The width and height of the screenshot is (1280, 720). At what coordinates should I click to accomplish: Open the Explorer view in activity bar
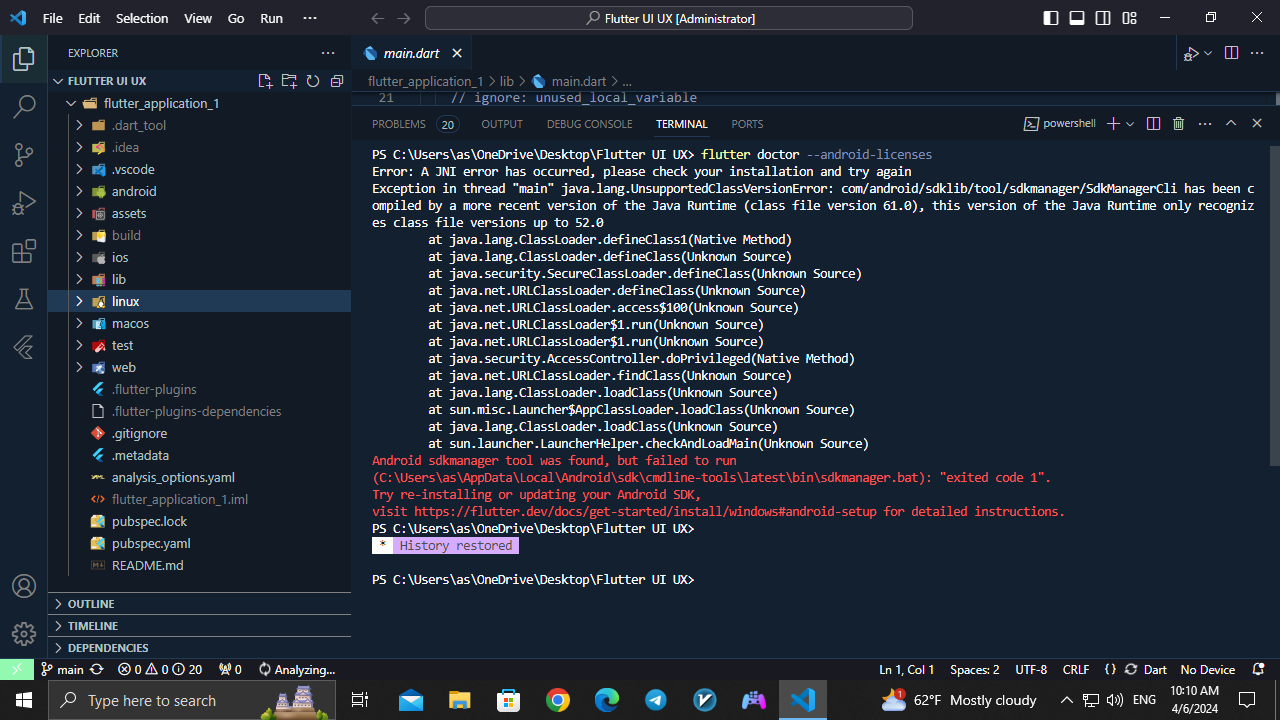[24, 59]
